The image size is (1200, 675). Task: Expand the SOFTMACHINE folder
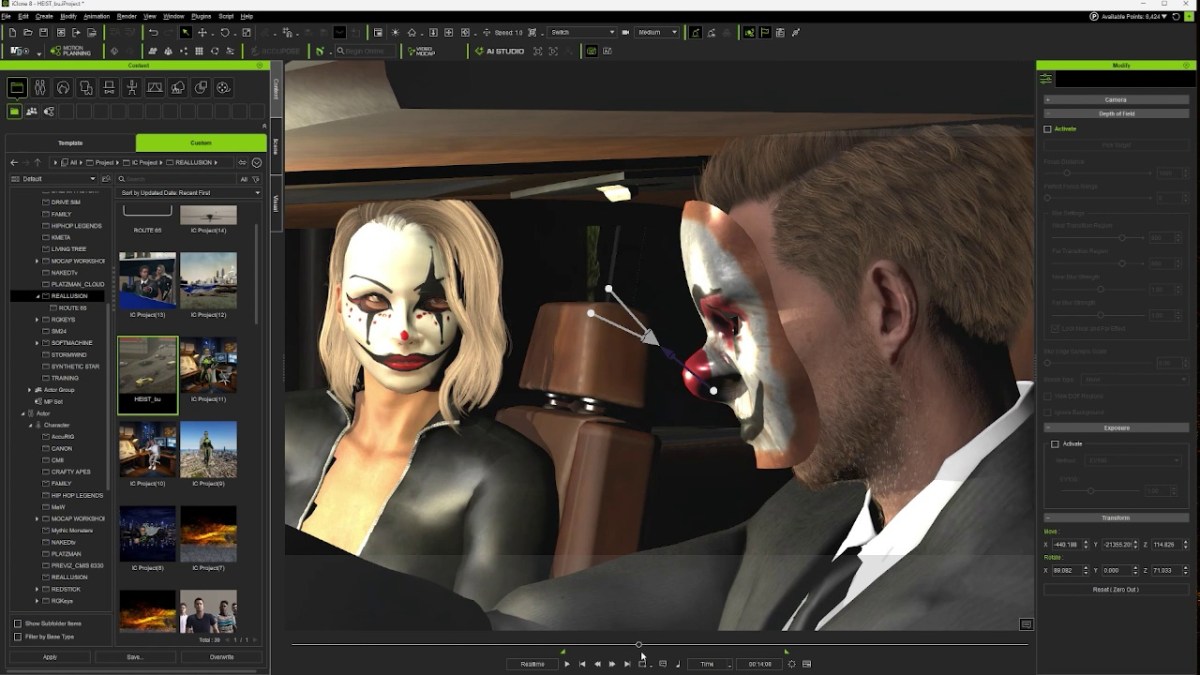37,343
